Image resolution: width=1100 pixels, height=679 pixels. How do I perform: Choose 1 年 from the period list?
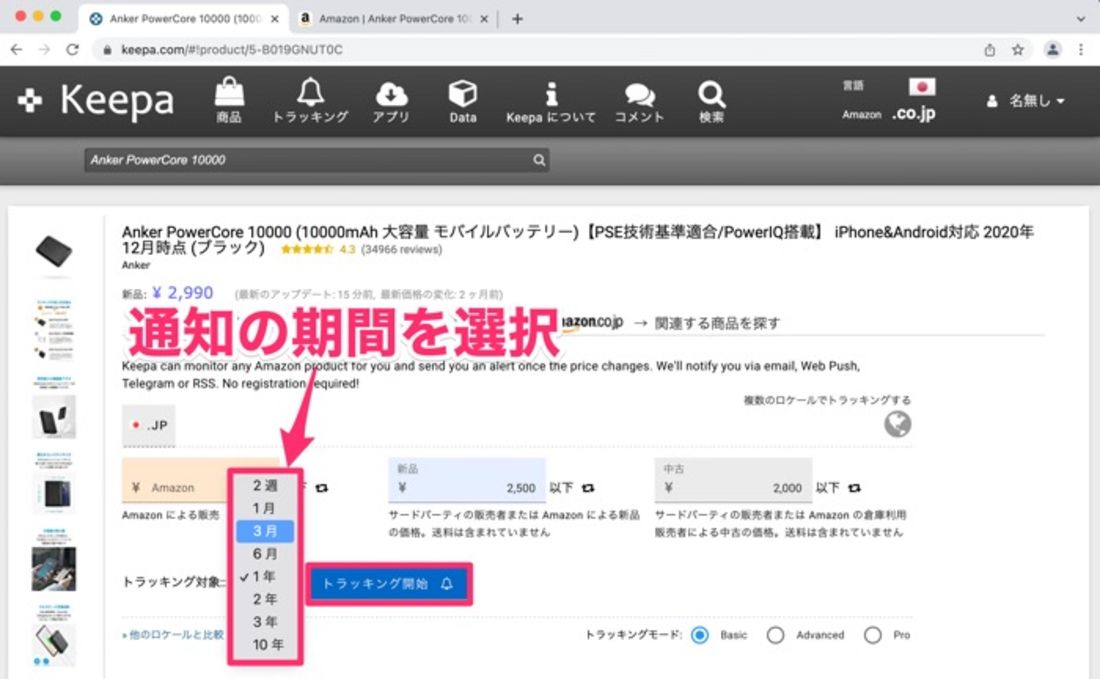[x=265, y=576]
